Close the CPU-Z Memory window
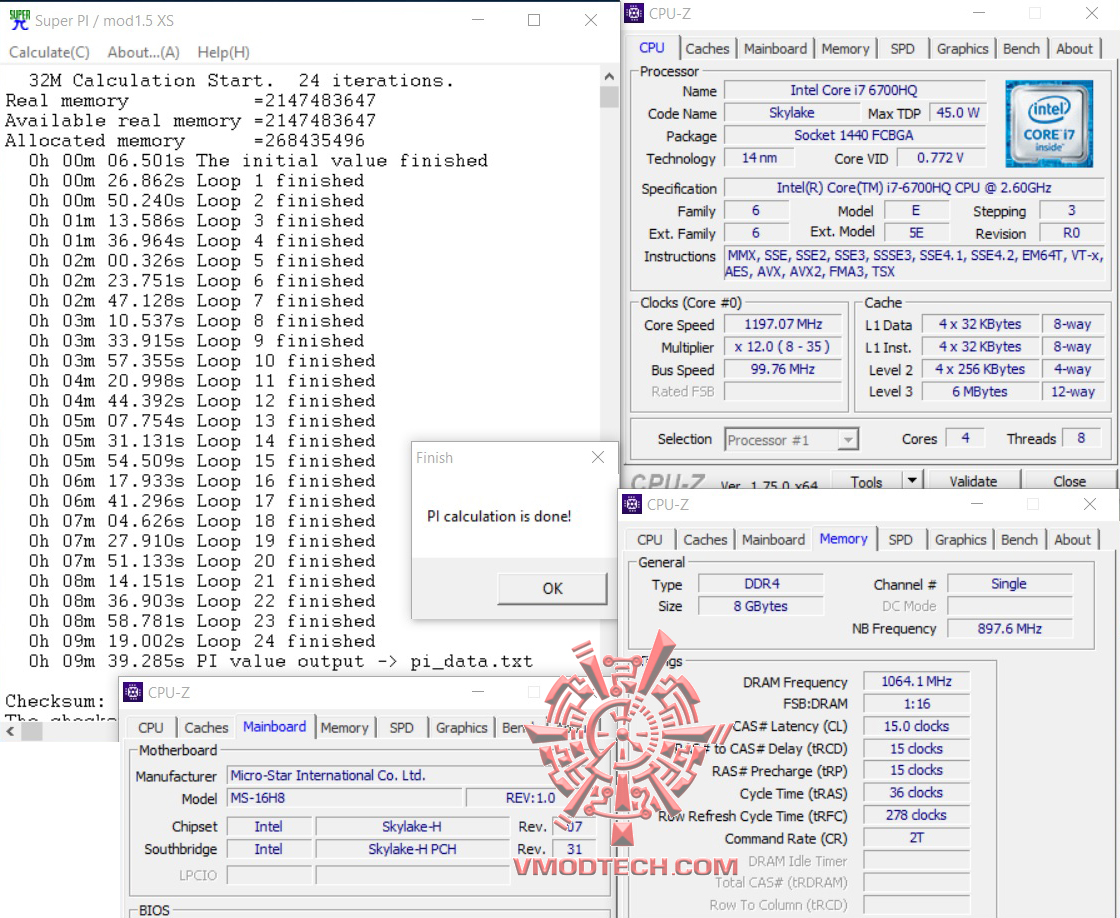1120x918 pixels. 1089,504
